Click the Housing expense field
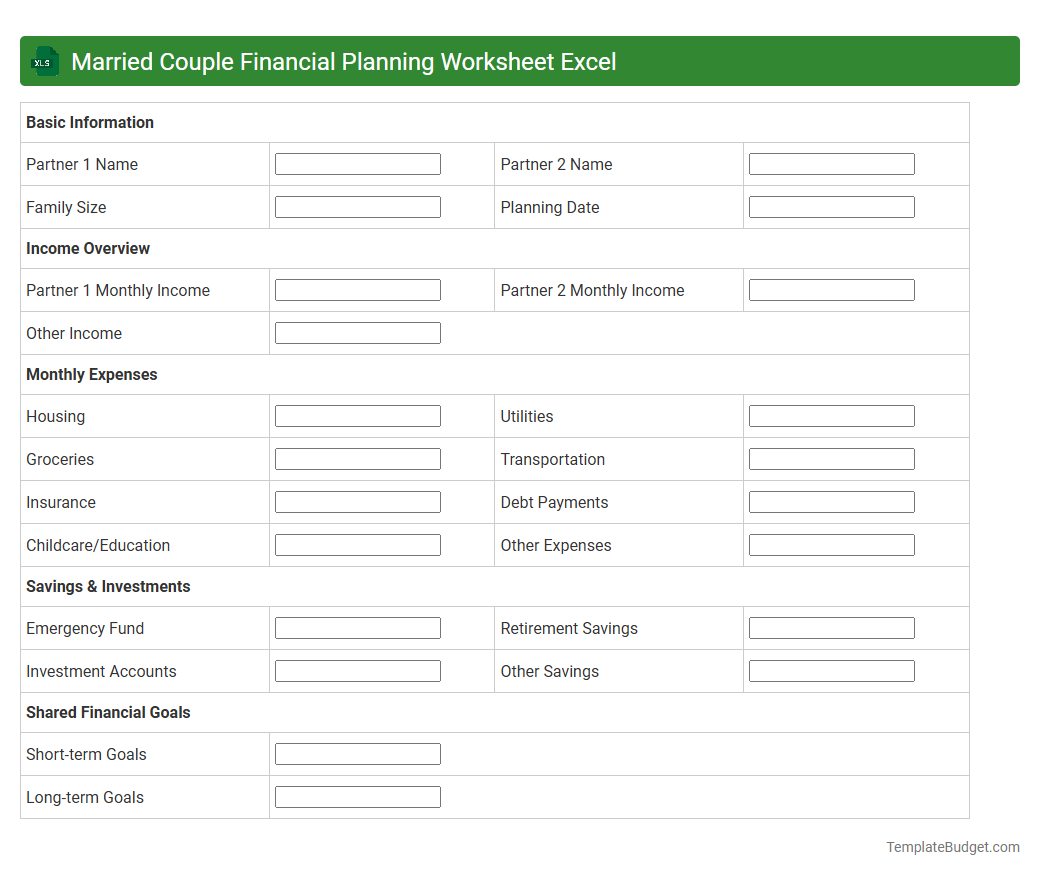1040x876 pixels. click(x=357, y=415)
